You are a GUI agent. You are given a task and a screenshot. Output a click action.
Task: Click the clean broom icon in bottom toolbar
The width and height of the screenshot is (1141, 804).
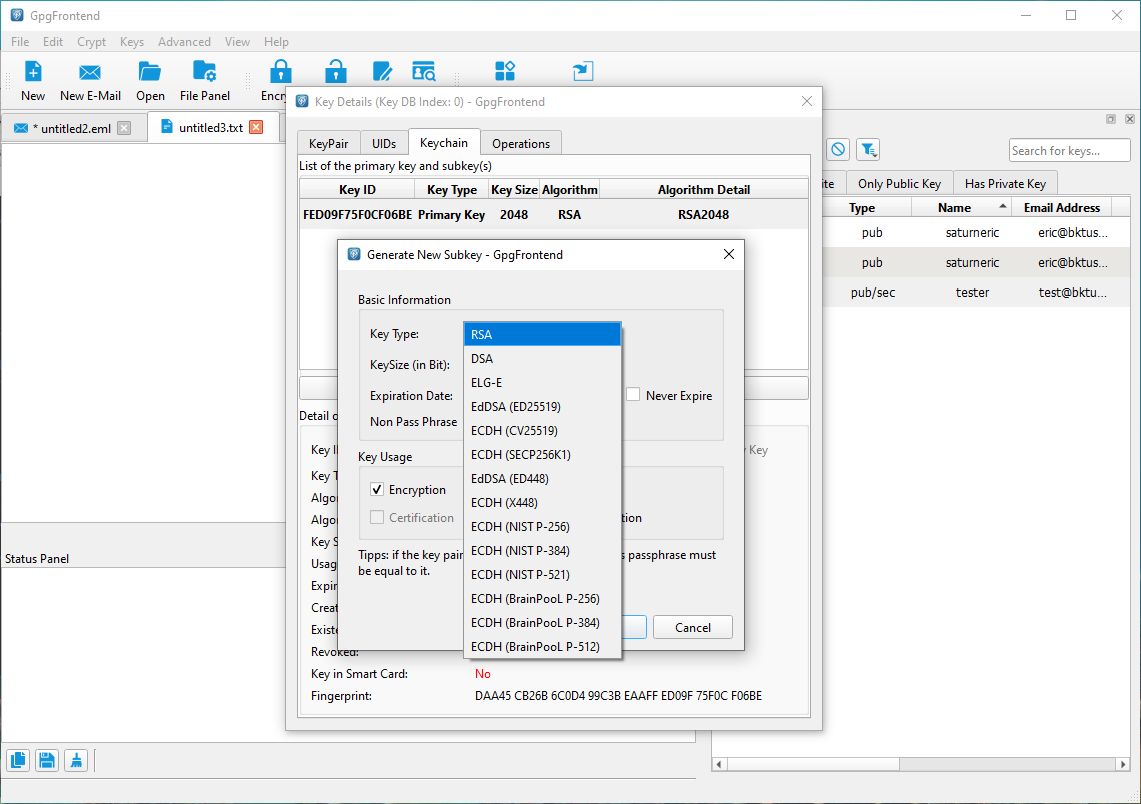tap(76, 760)
